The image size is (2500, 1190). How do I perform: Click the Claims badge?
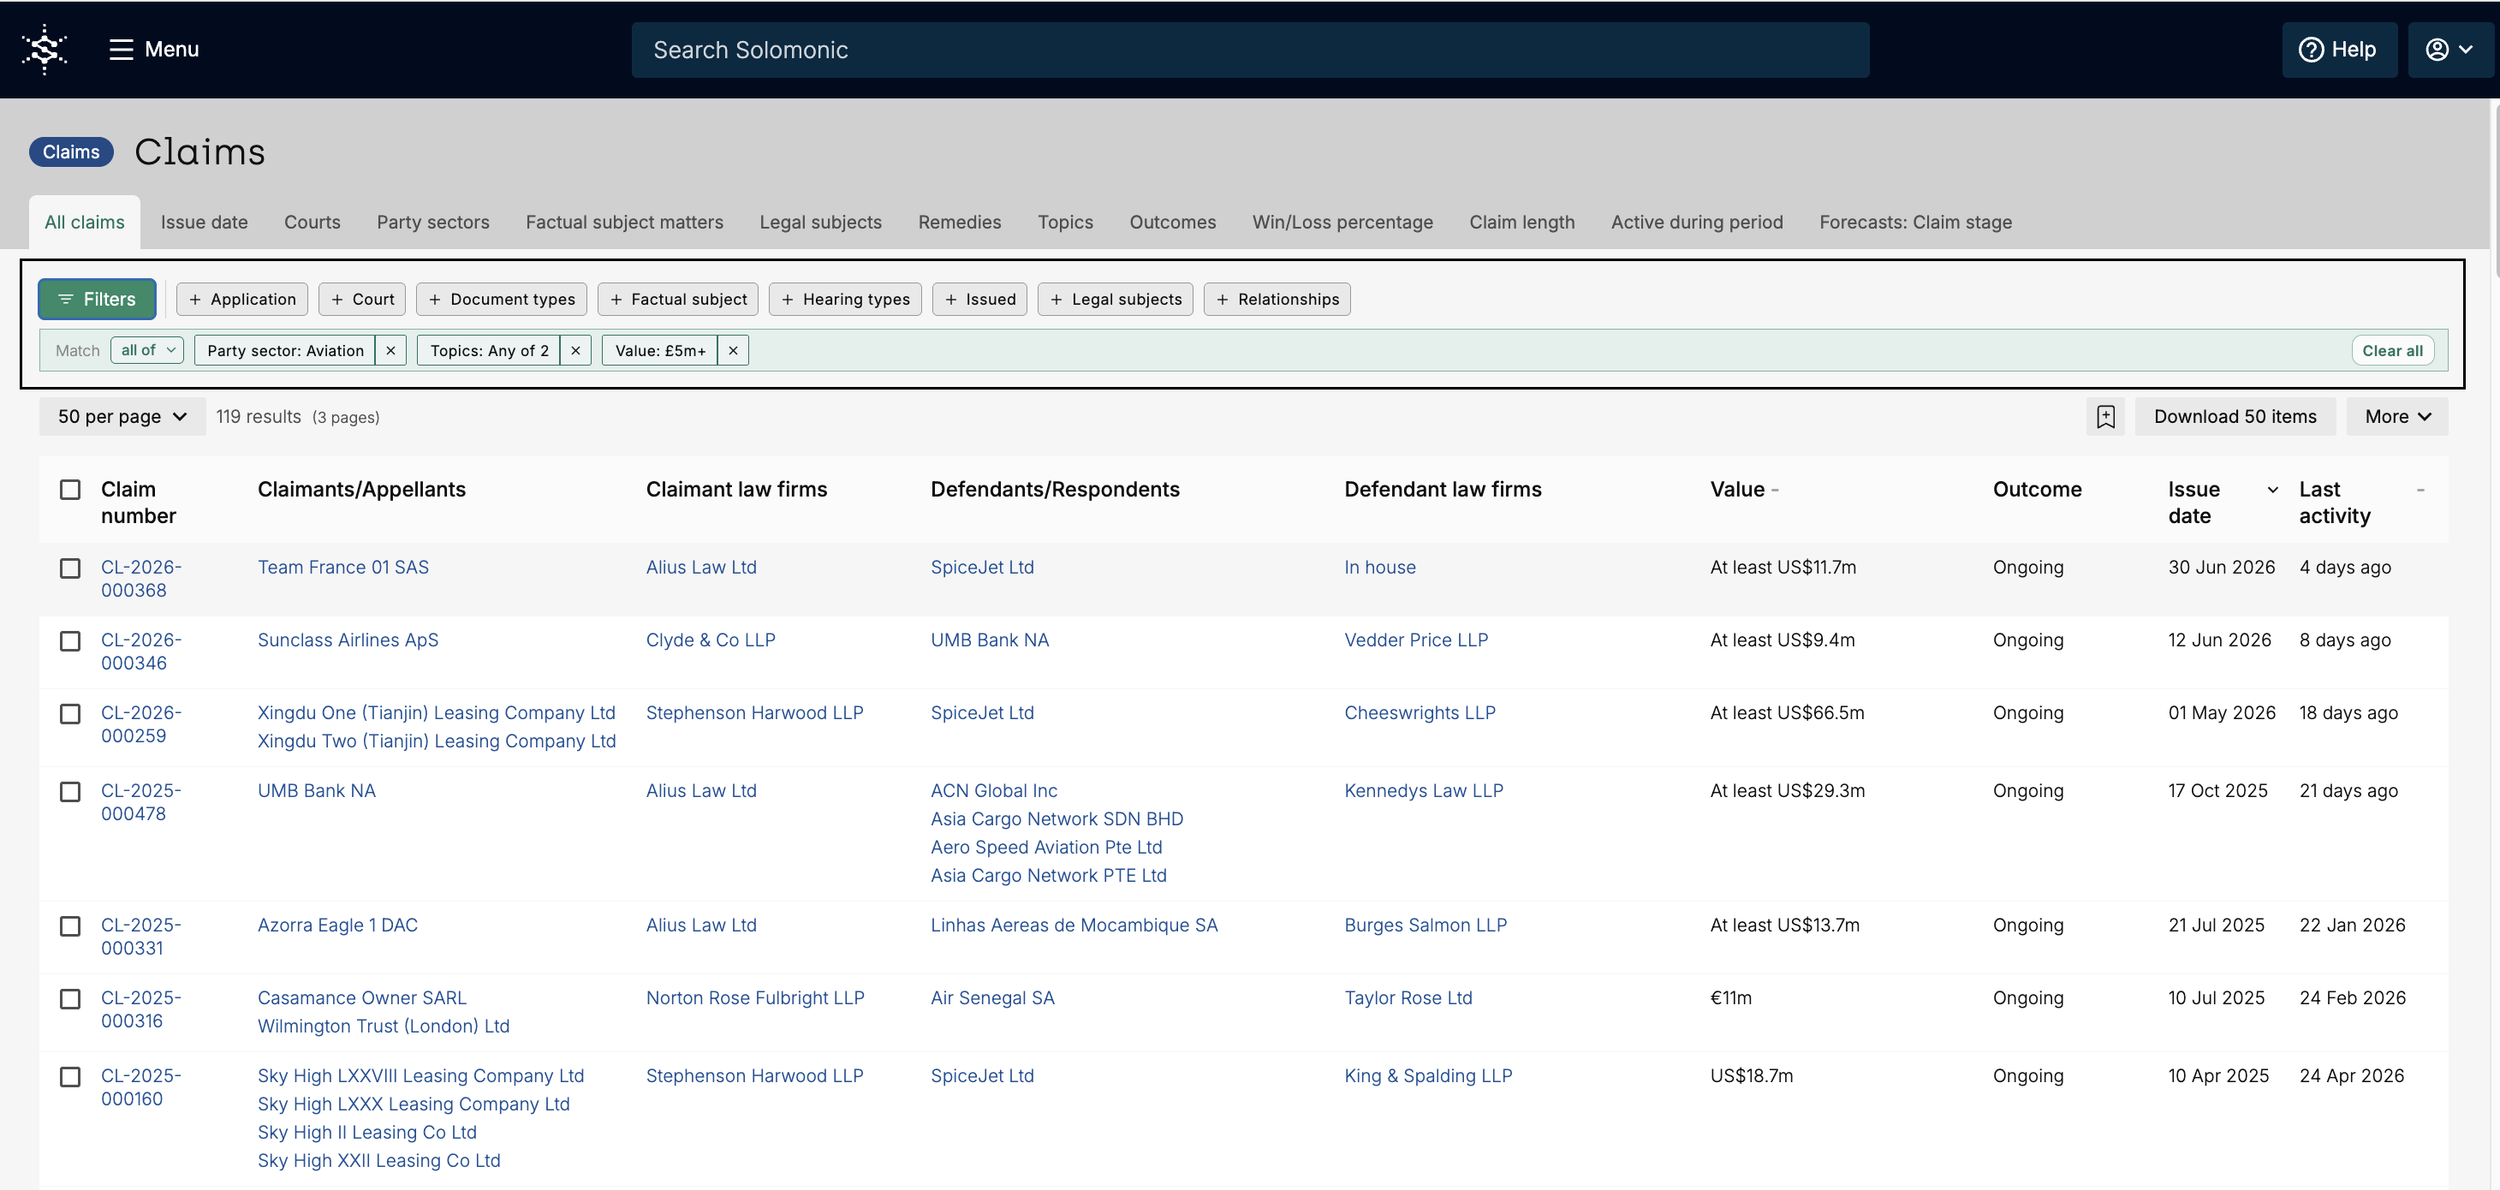tap(71, 152)
